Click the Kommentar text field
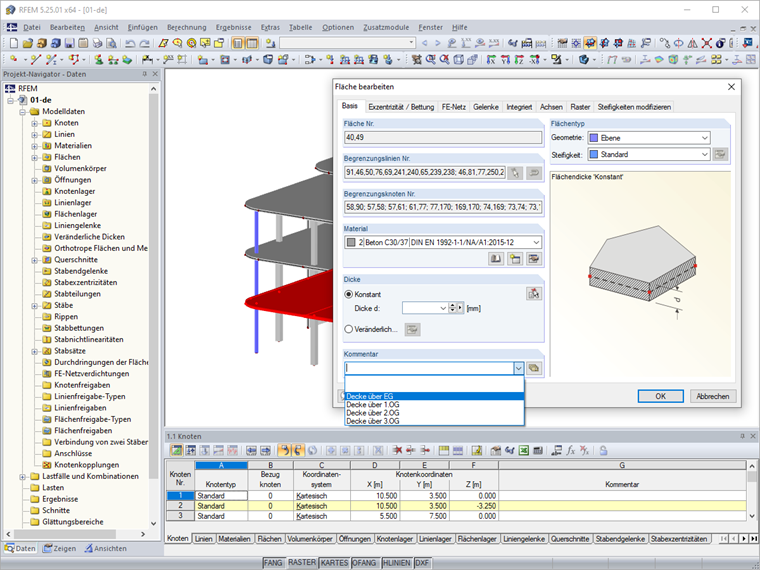 point(428,368)
